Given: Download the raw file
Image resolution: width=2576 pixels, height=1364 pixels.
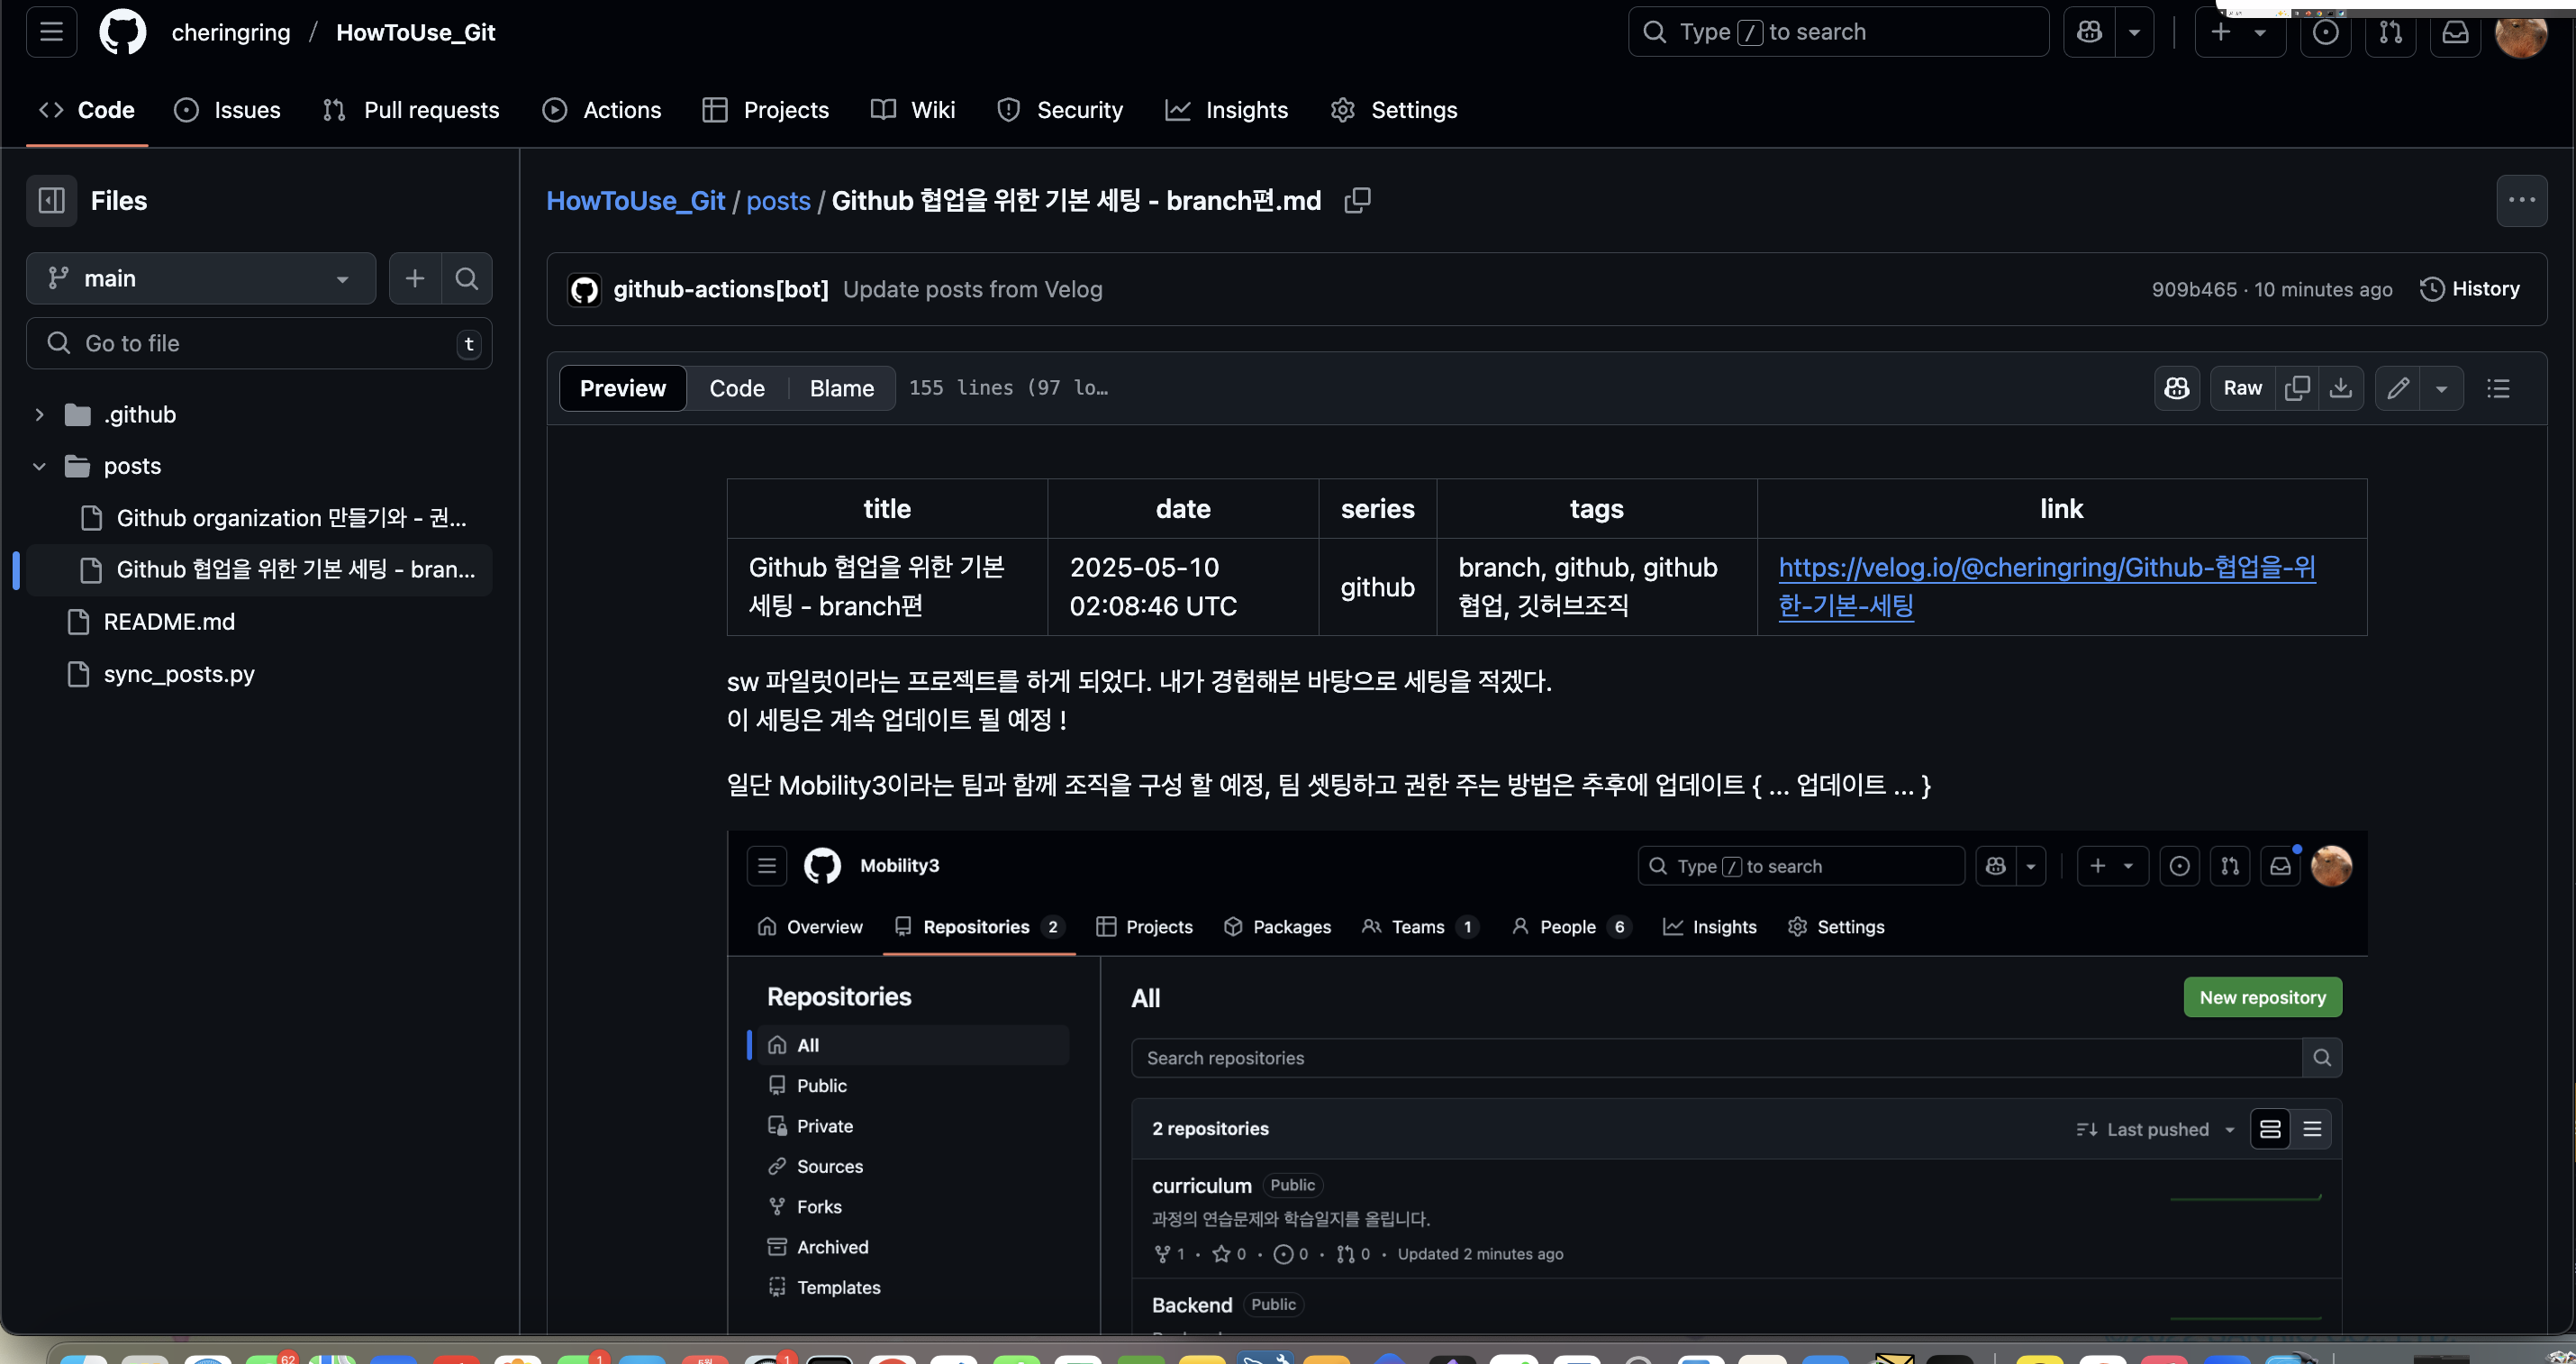Looking at the screenshot, I should (x=2341, y=388).
